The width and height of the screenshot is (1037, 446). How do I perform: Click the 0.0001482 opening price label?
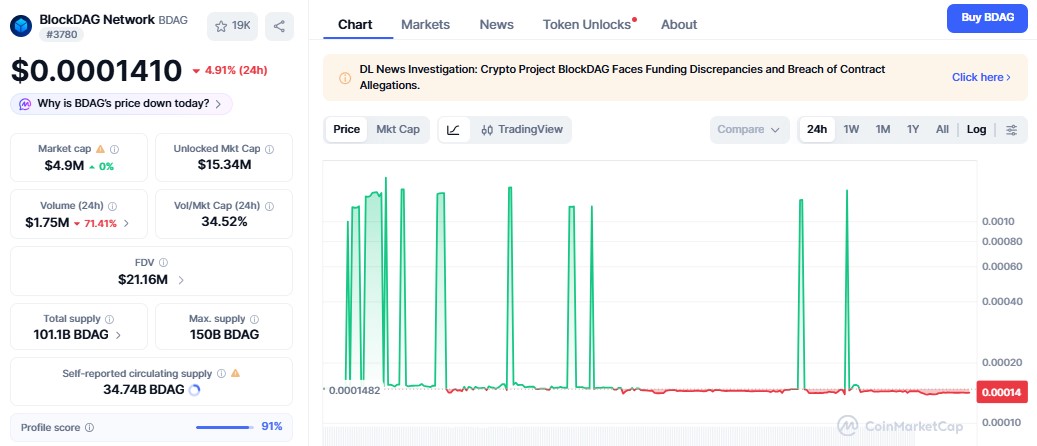[x=354, y=390]
